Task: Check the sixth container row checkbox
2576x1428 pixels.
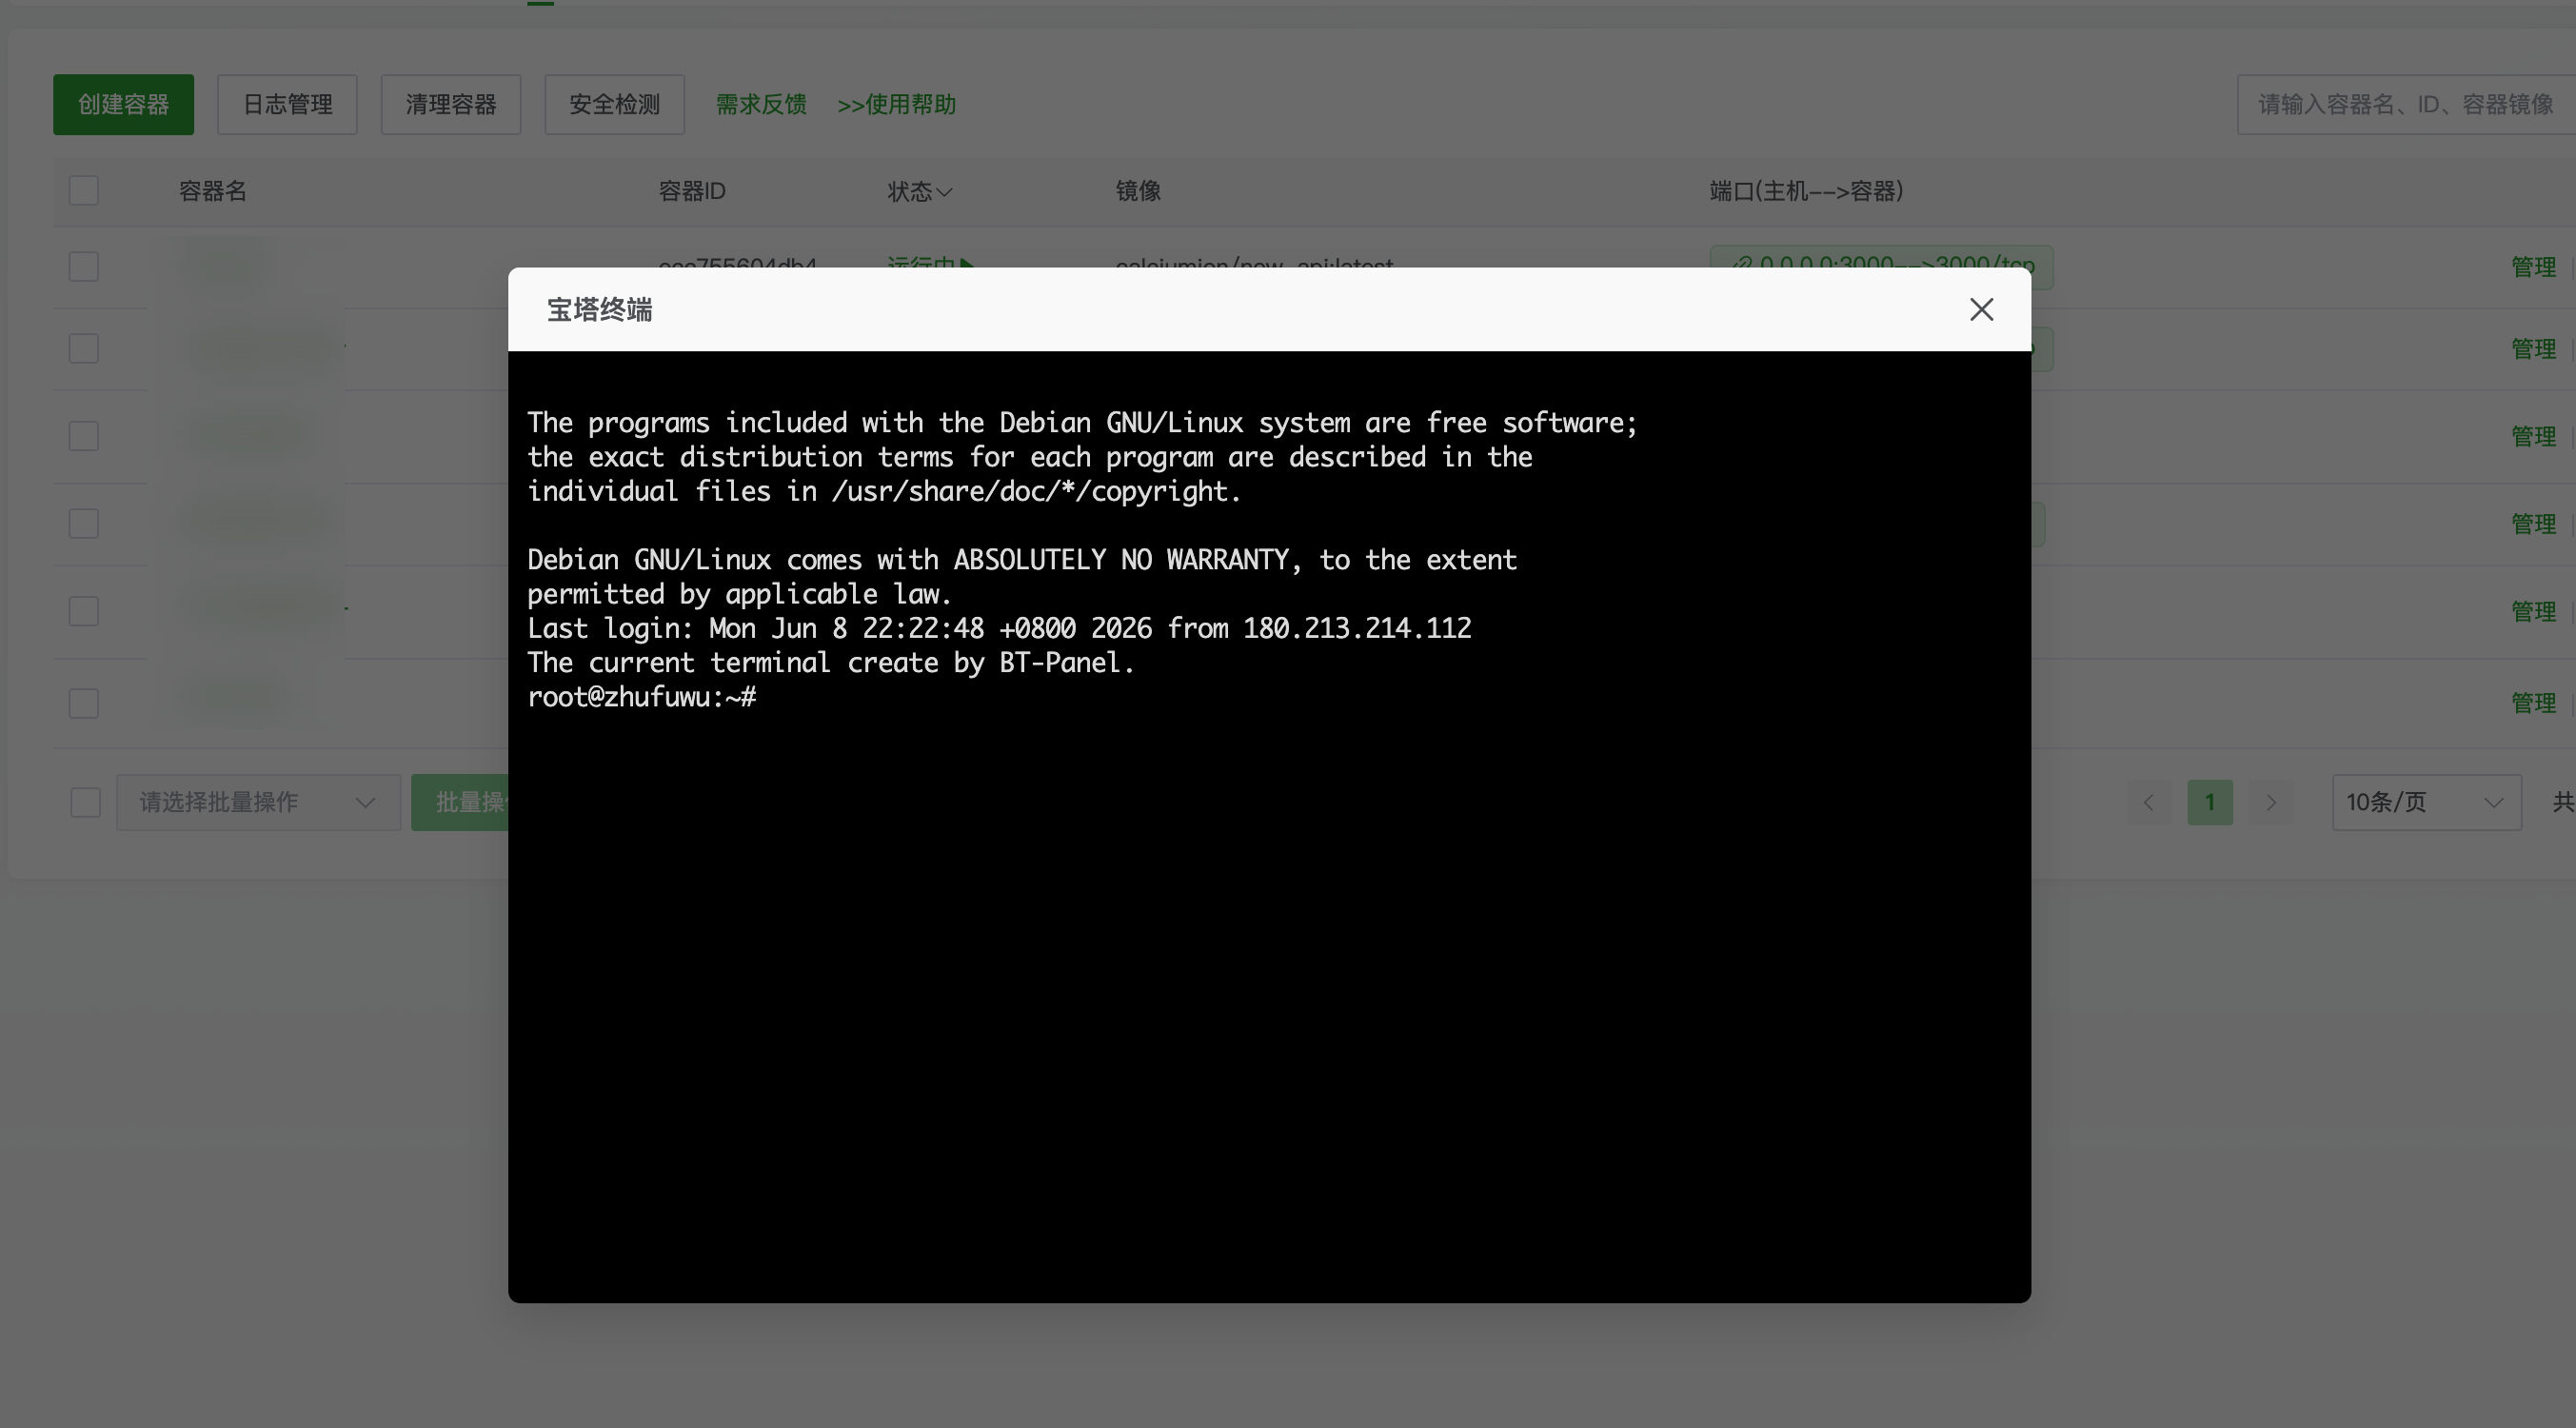Action: [x=84, y=703]
